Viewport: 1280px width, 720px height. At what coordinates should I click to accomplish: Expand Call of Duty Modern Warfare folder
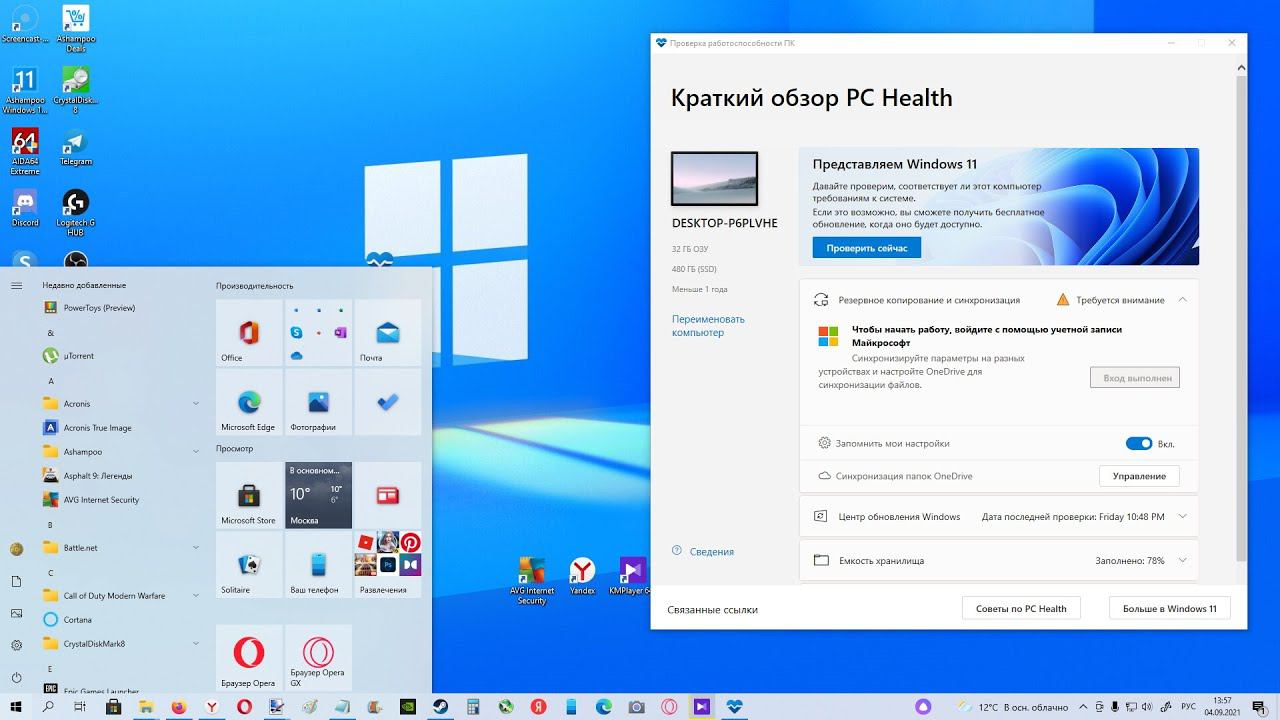tap(123, 596)
